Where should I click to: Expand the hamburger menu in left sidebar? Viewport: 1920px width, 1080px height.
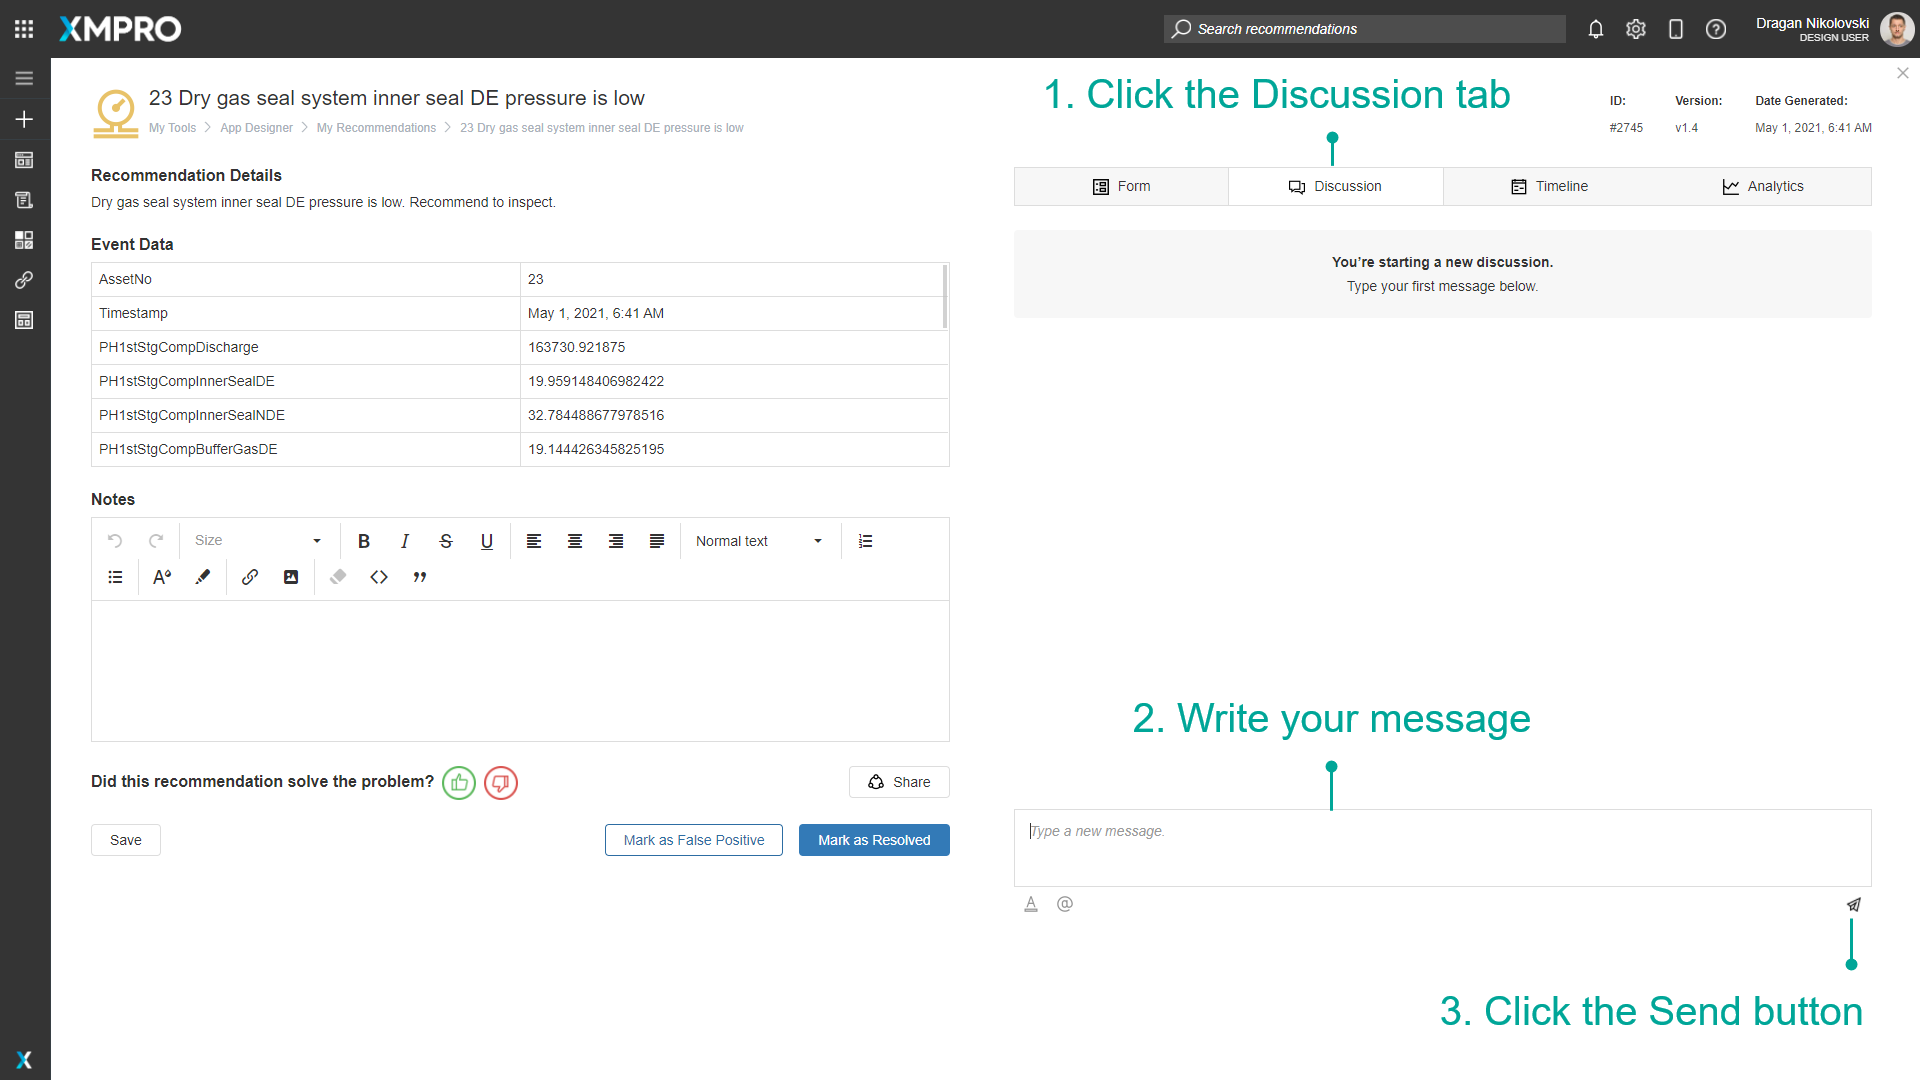pyautogui.click(x=24, y=78)
